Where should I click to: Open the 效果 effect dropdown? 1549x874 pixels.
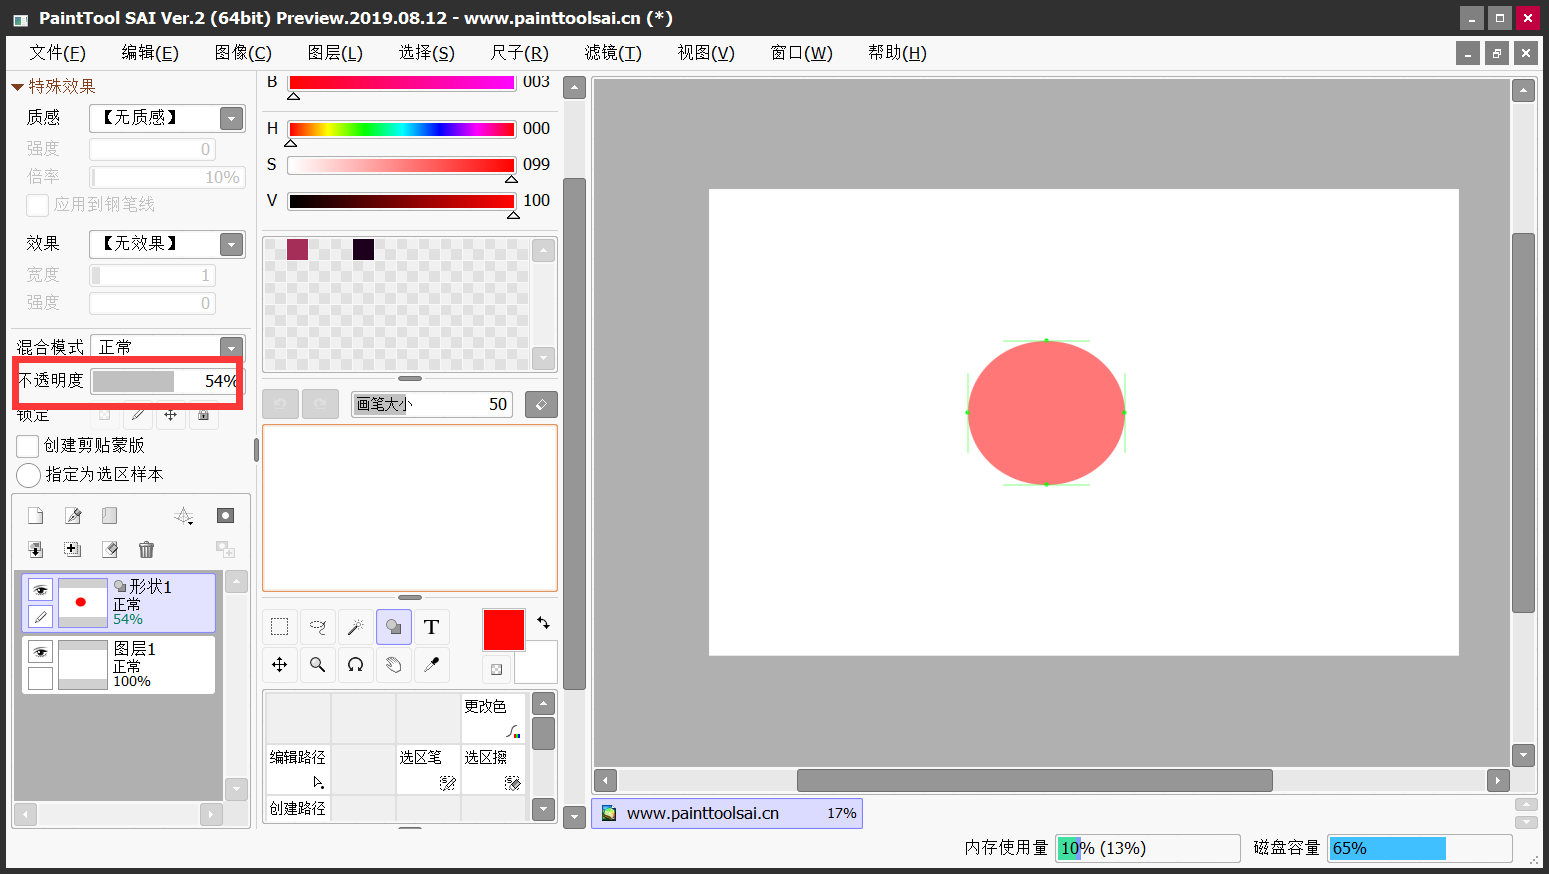pos(232,244)
